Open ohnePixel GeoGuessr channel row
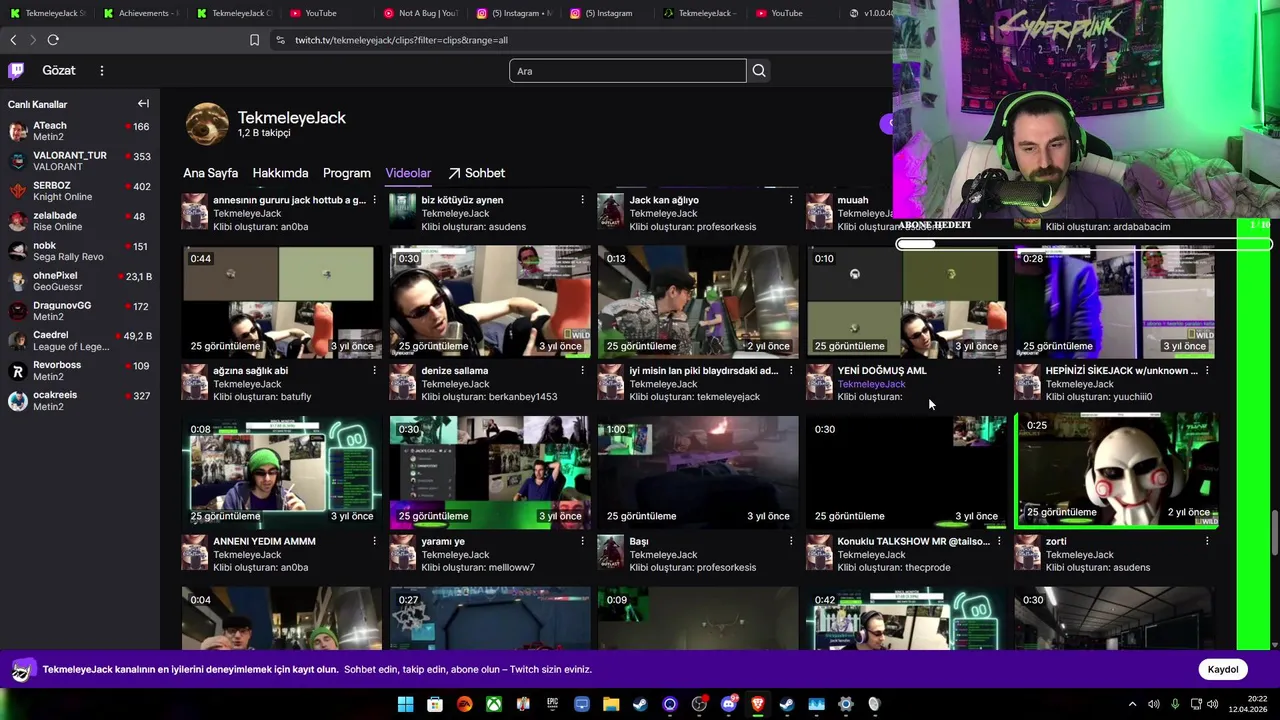This screenshot has height=720, width=1280. [80, 281]
